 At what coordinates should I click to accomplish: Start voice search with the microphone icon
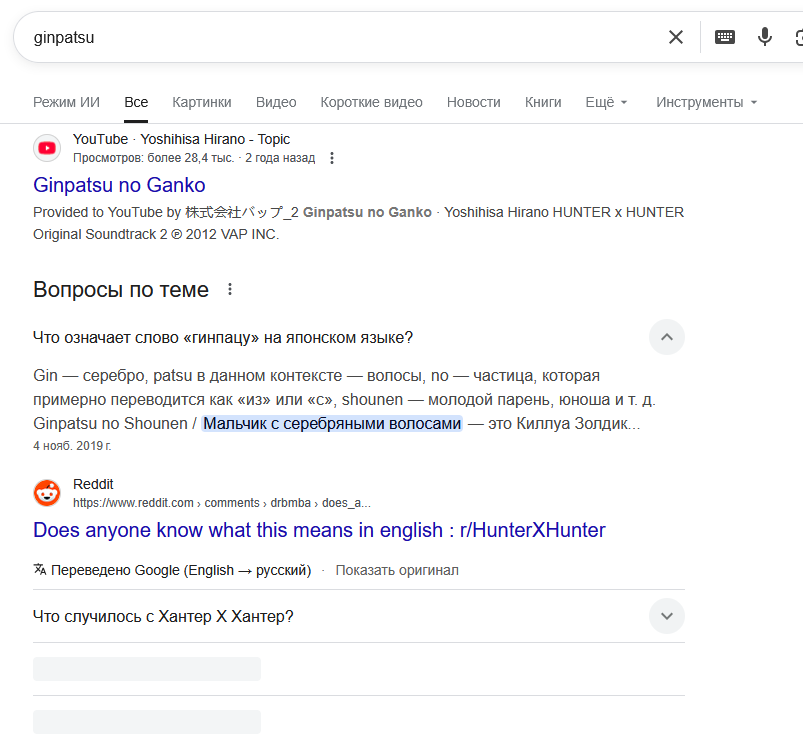tap(765, 37)
